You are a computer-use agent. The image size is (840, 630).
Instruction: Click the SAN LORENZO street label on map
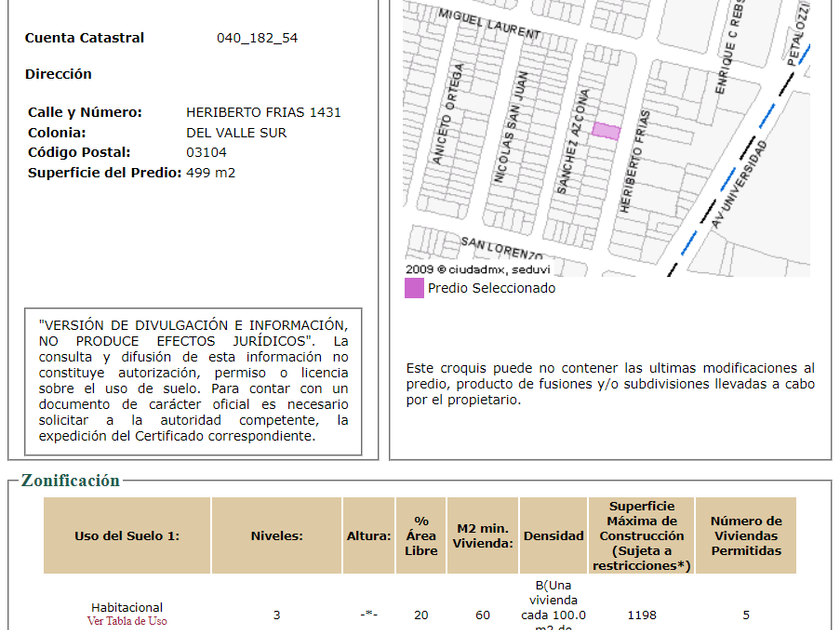click(502, 248)
